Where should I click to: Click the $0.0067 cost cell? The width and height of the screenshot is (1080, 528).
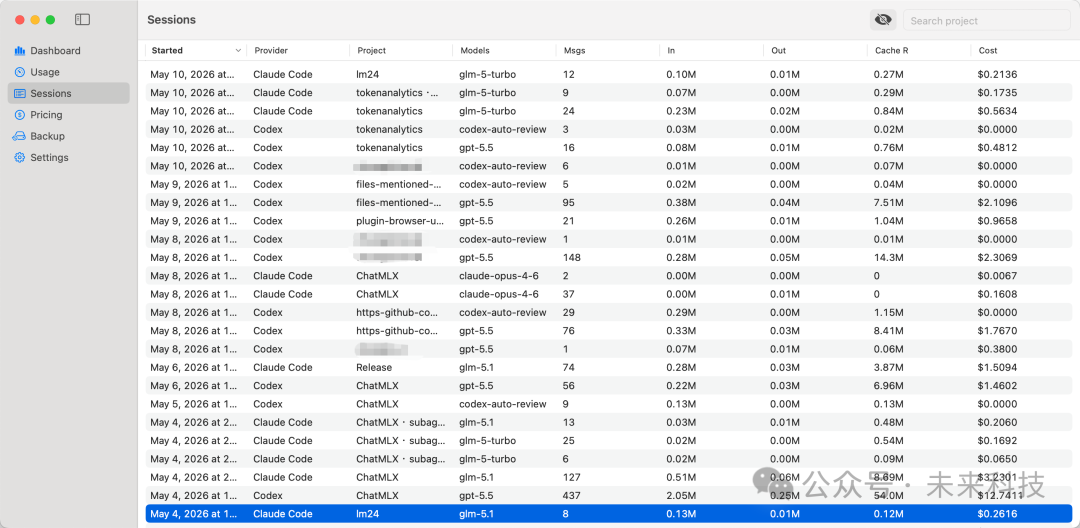click(997, 276)
